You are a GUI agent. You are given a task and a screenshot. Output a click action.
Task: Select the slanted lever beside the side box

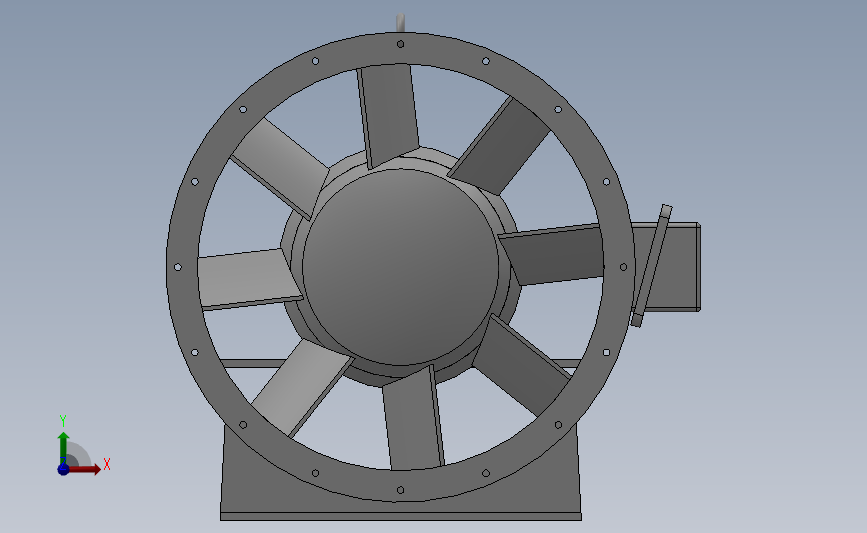651,266
